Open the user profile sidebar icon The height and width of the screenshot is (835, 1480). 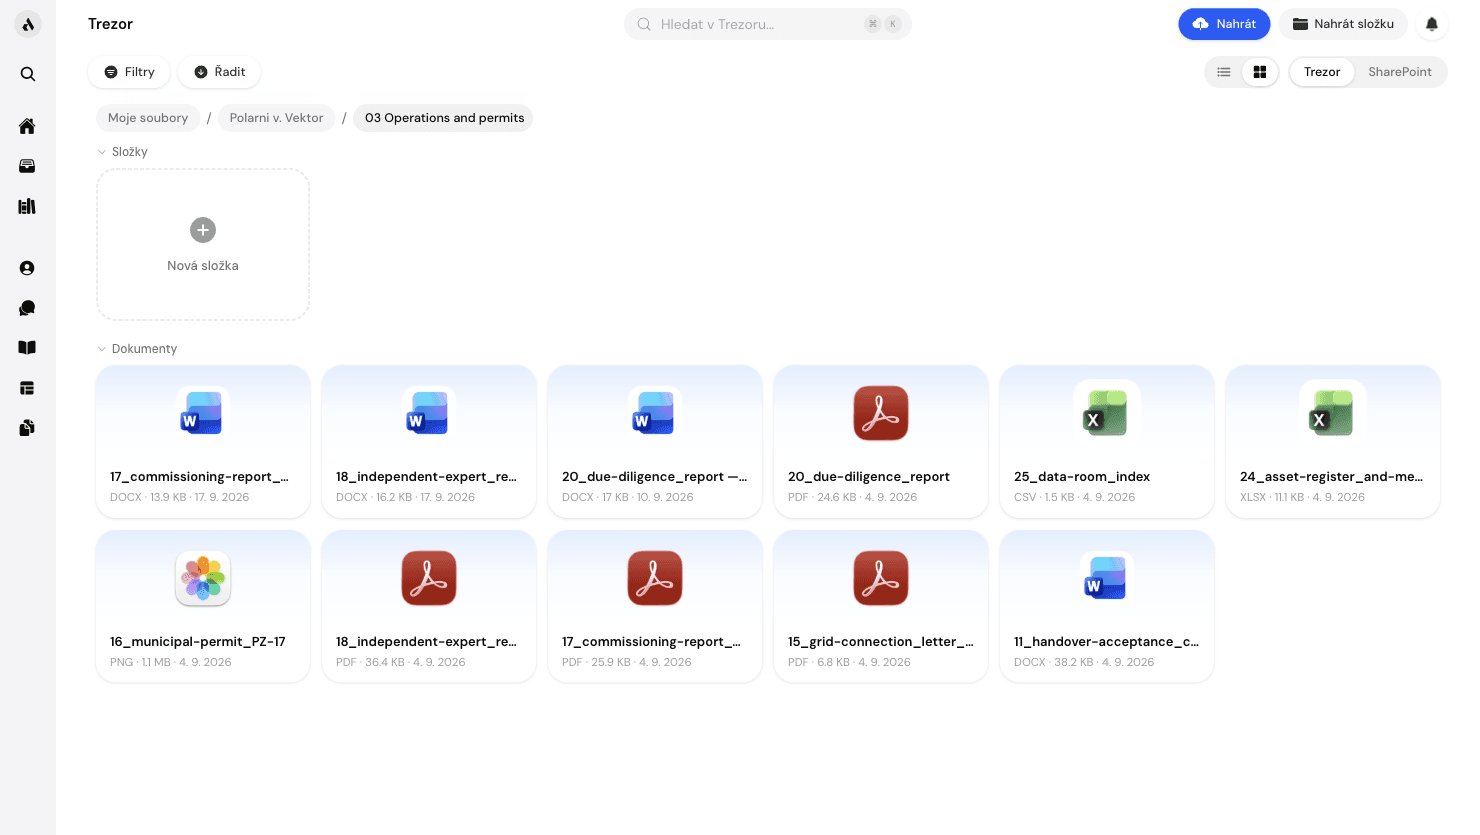pyautogui.click(x=28, y=268)
